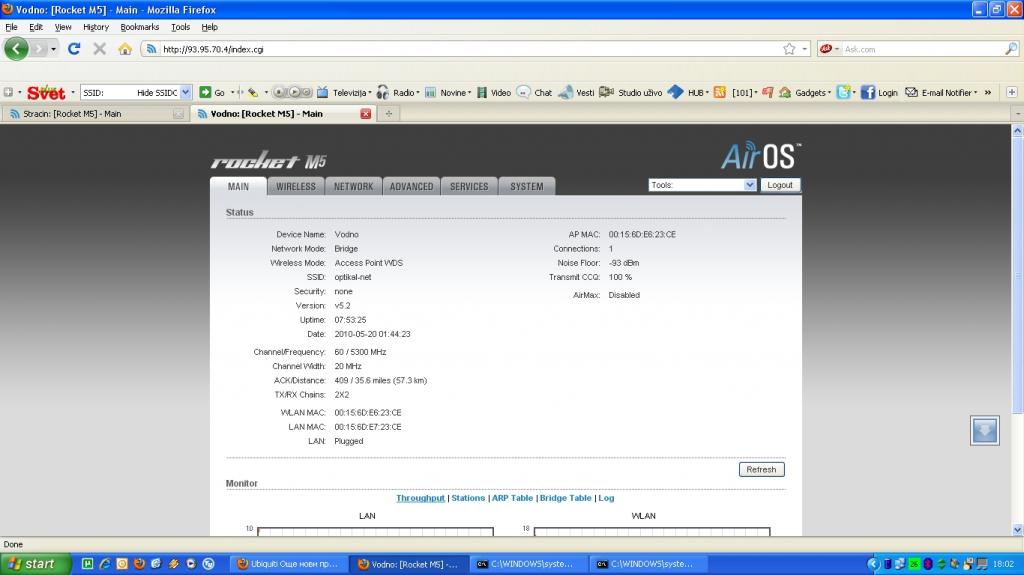Click the bookmark star in address bar

(789, 48)
